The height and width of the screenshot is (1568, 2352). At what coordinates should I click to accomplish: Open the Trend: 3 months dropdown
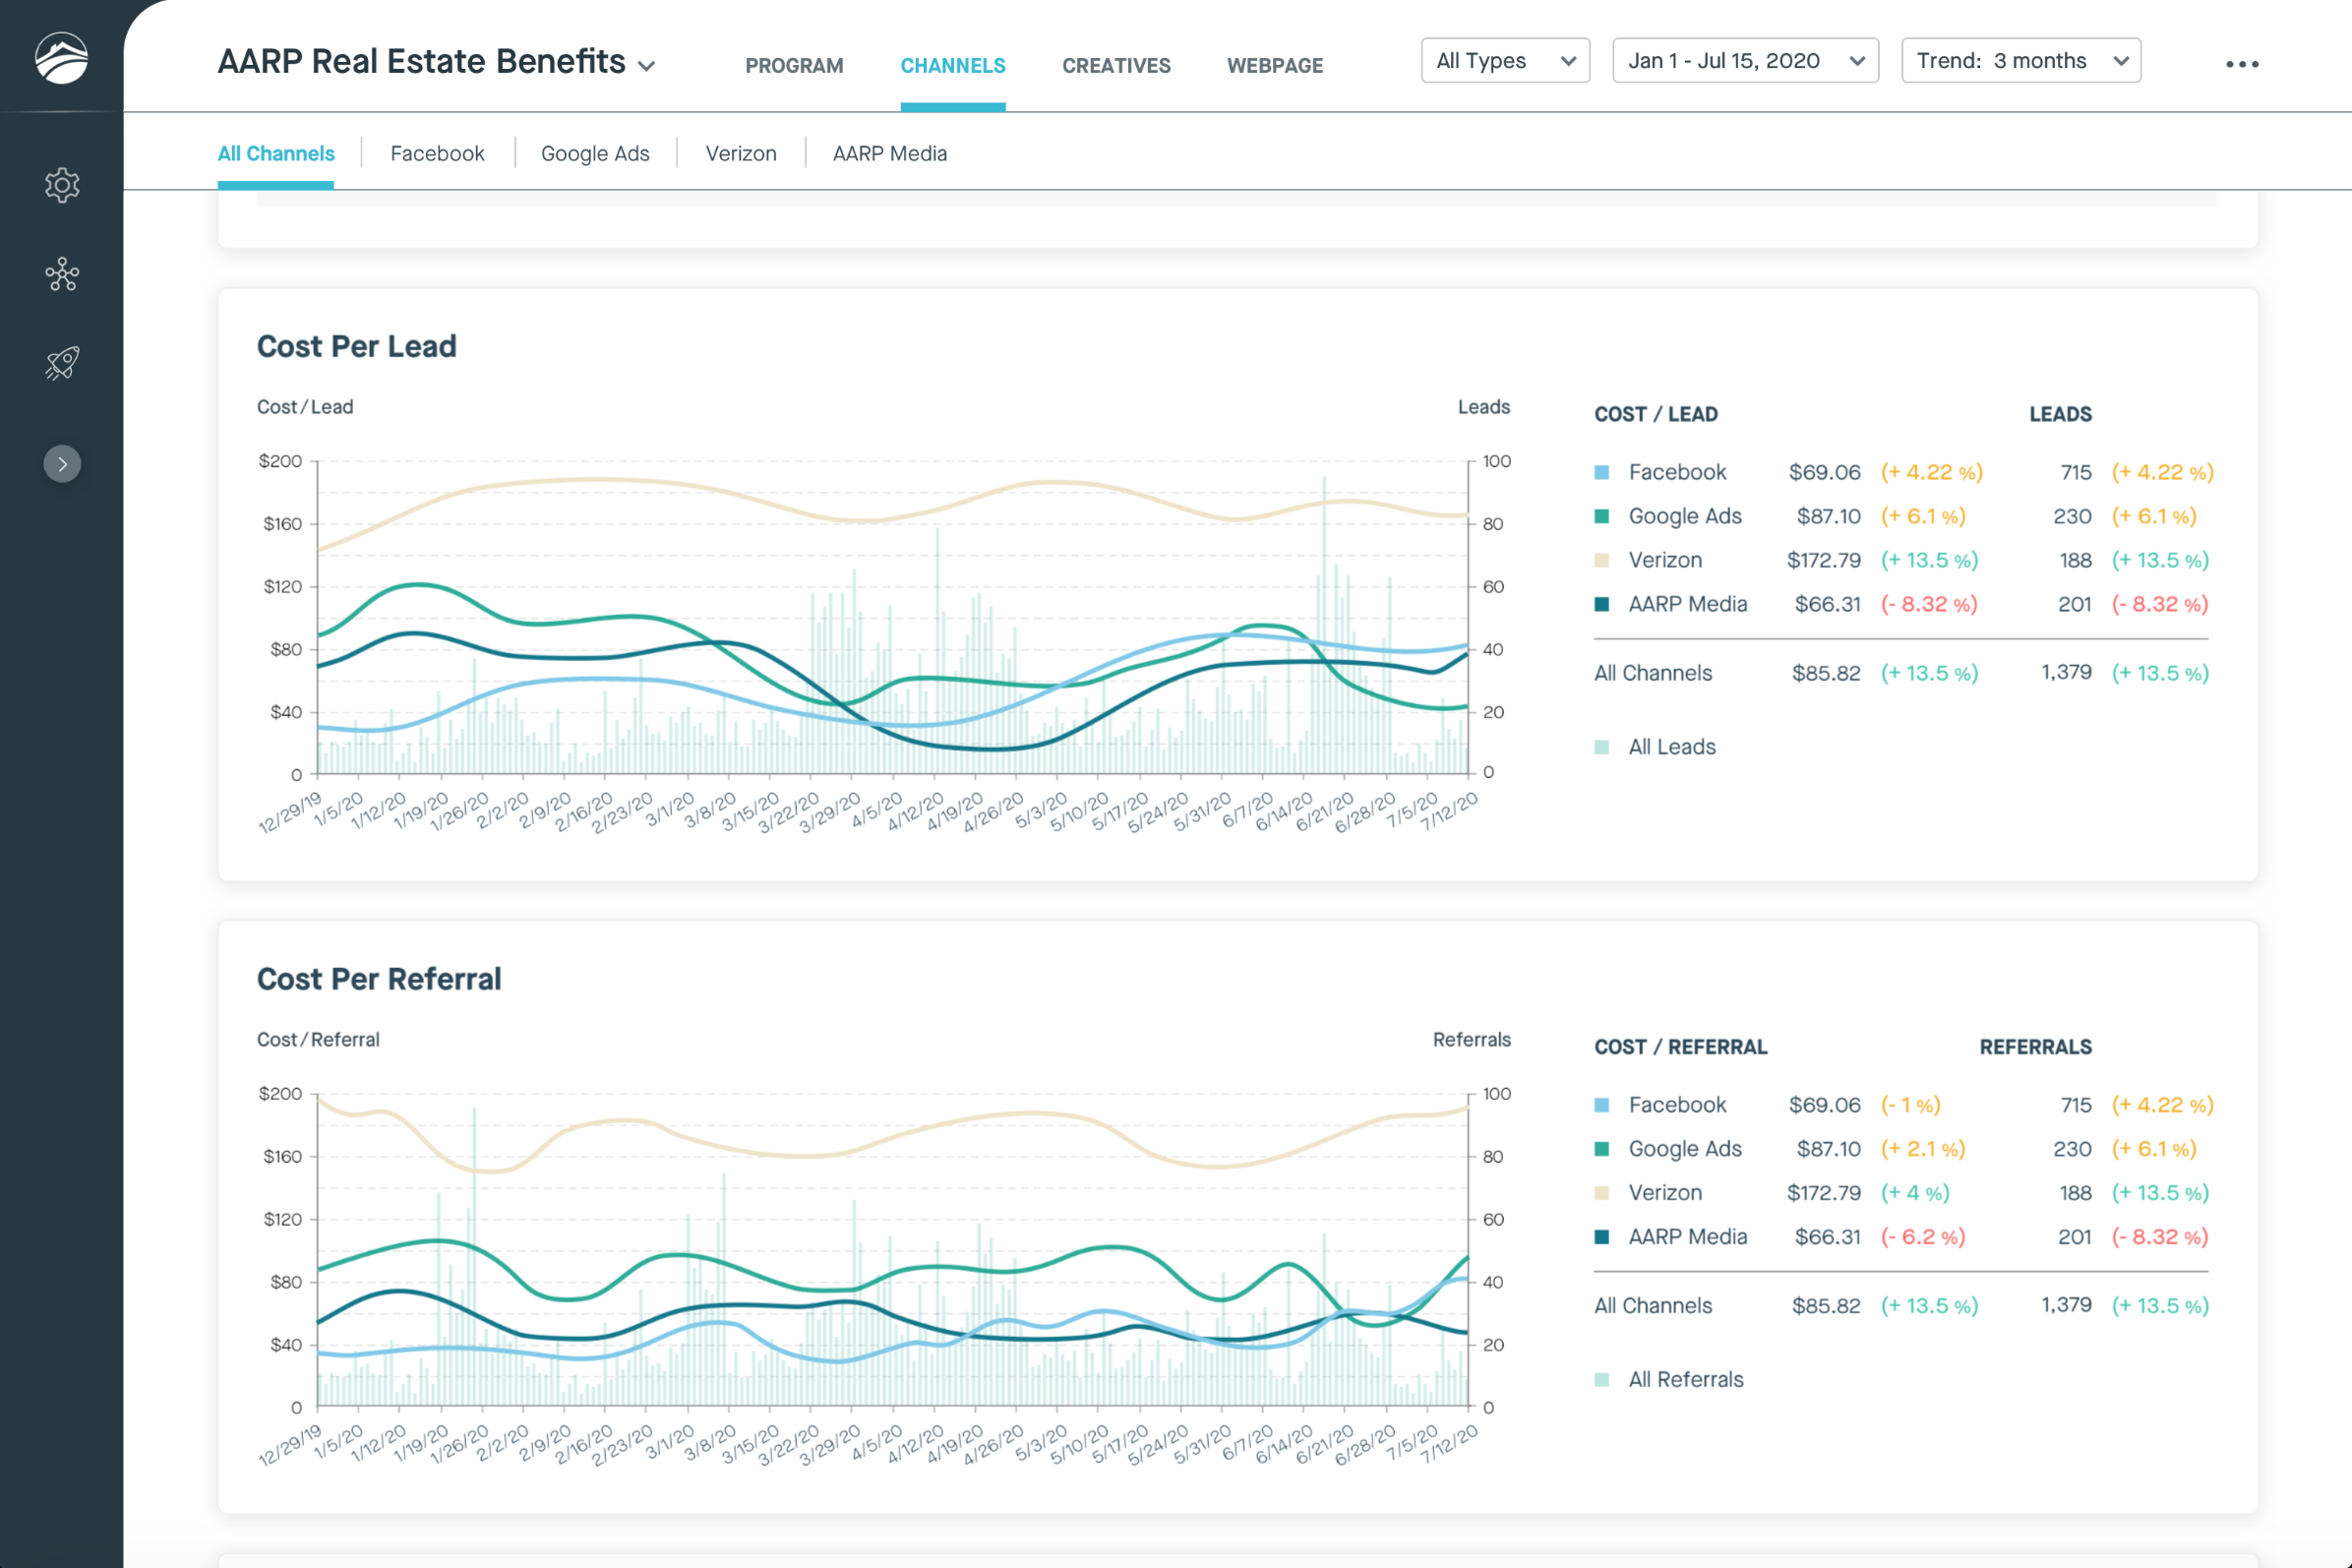[2020, 61]
